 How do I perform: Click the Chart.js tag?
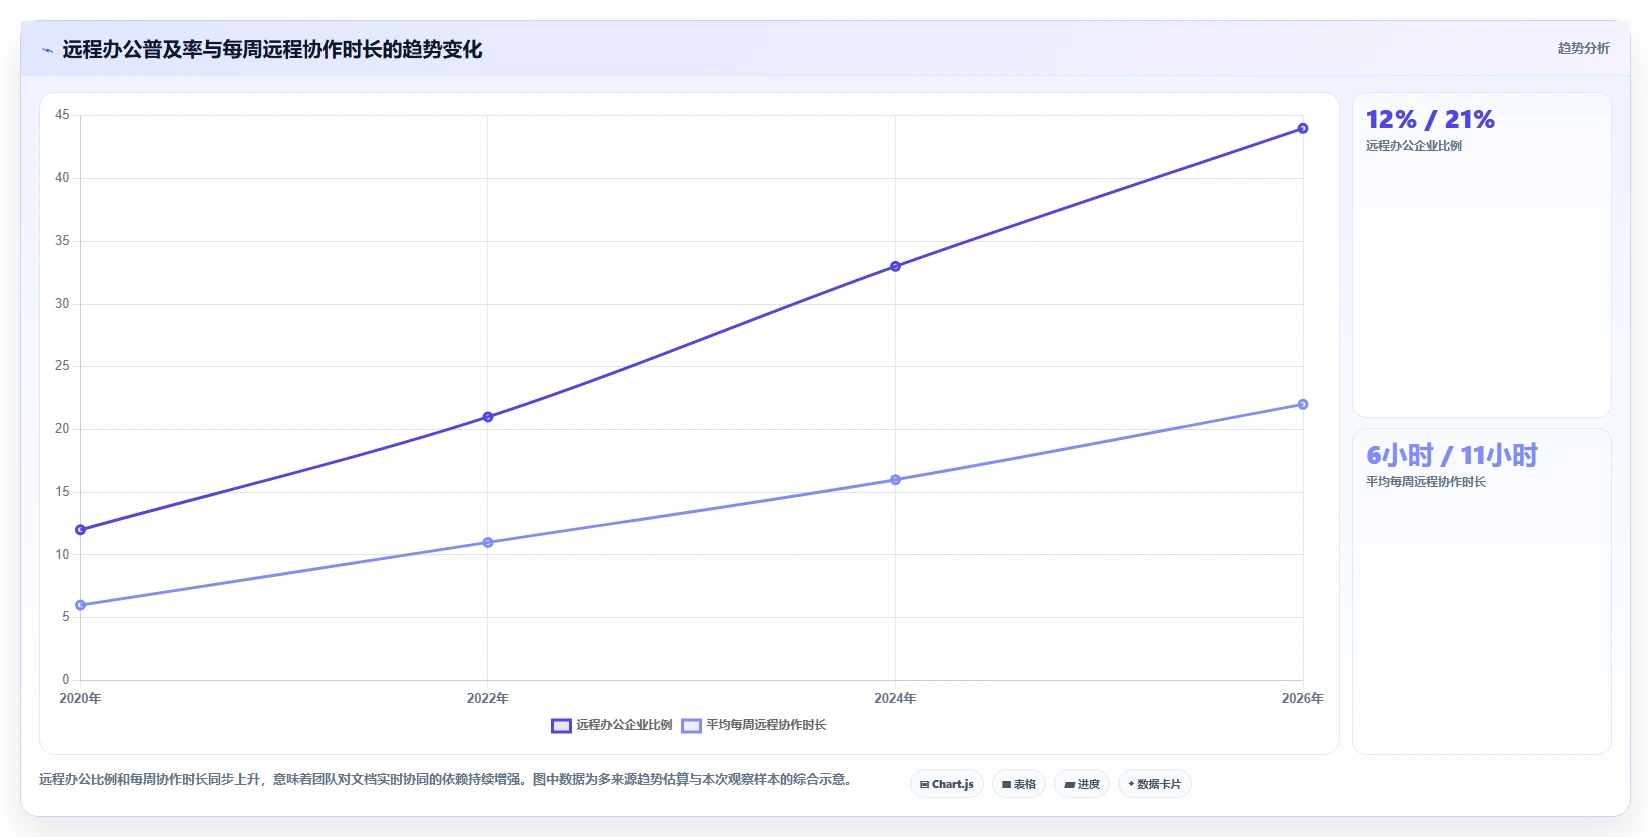[947, 784]
